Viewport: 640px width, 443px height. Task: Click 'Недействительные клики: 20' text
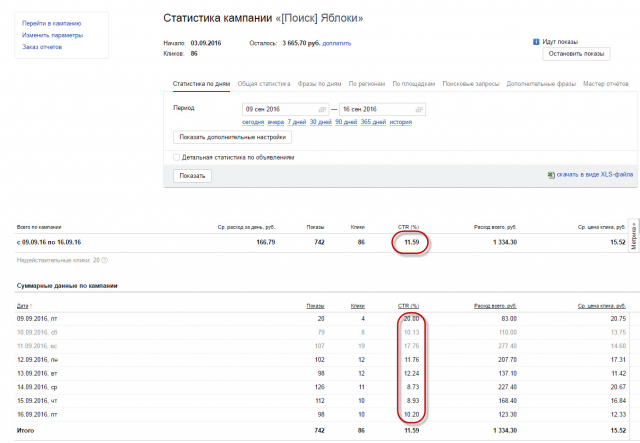pyautogui.click(x=58, y=260)
